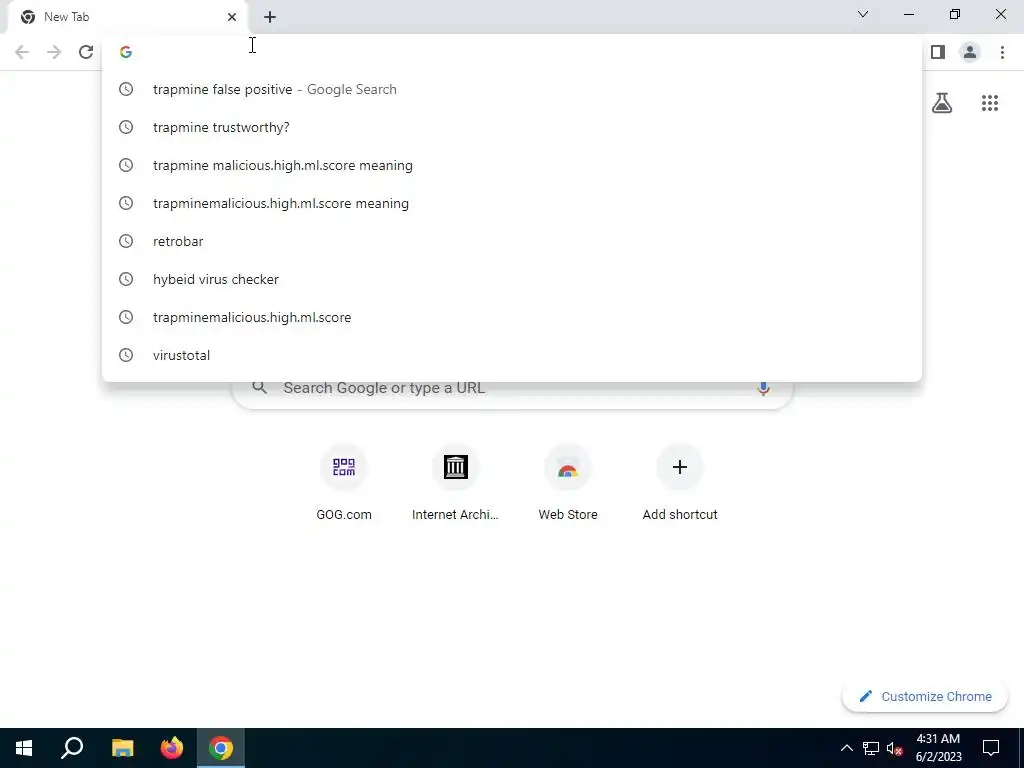Viewport: 1024px width, 768px height.
Task: Click the Customize Chrome button
Action: pyautogui.click(x=925, y=697)
